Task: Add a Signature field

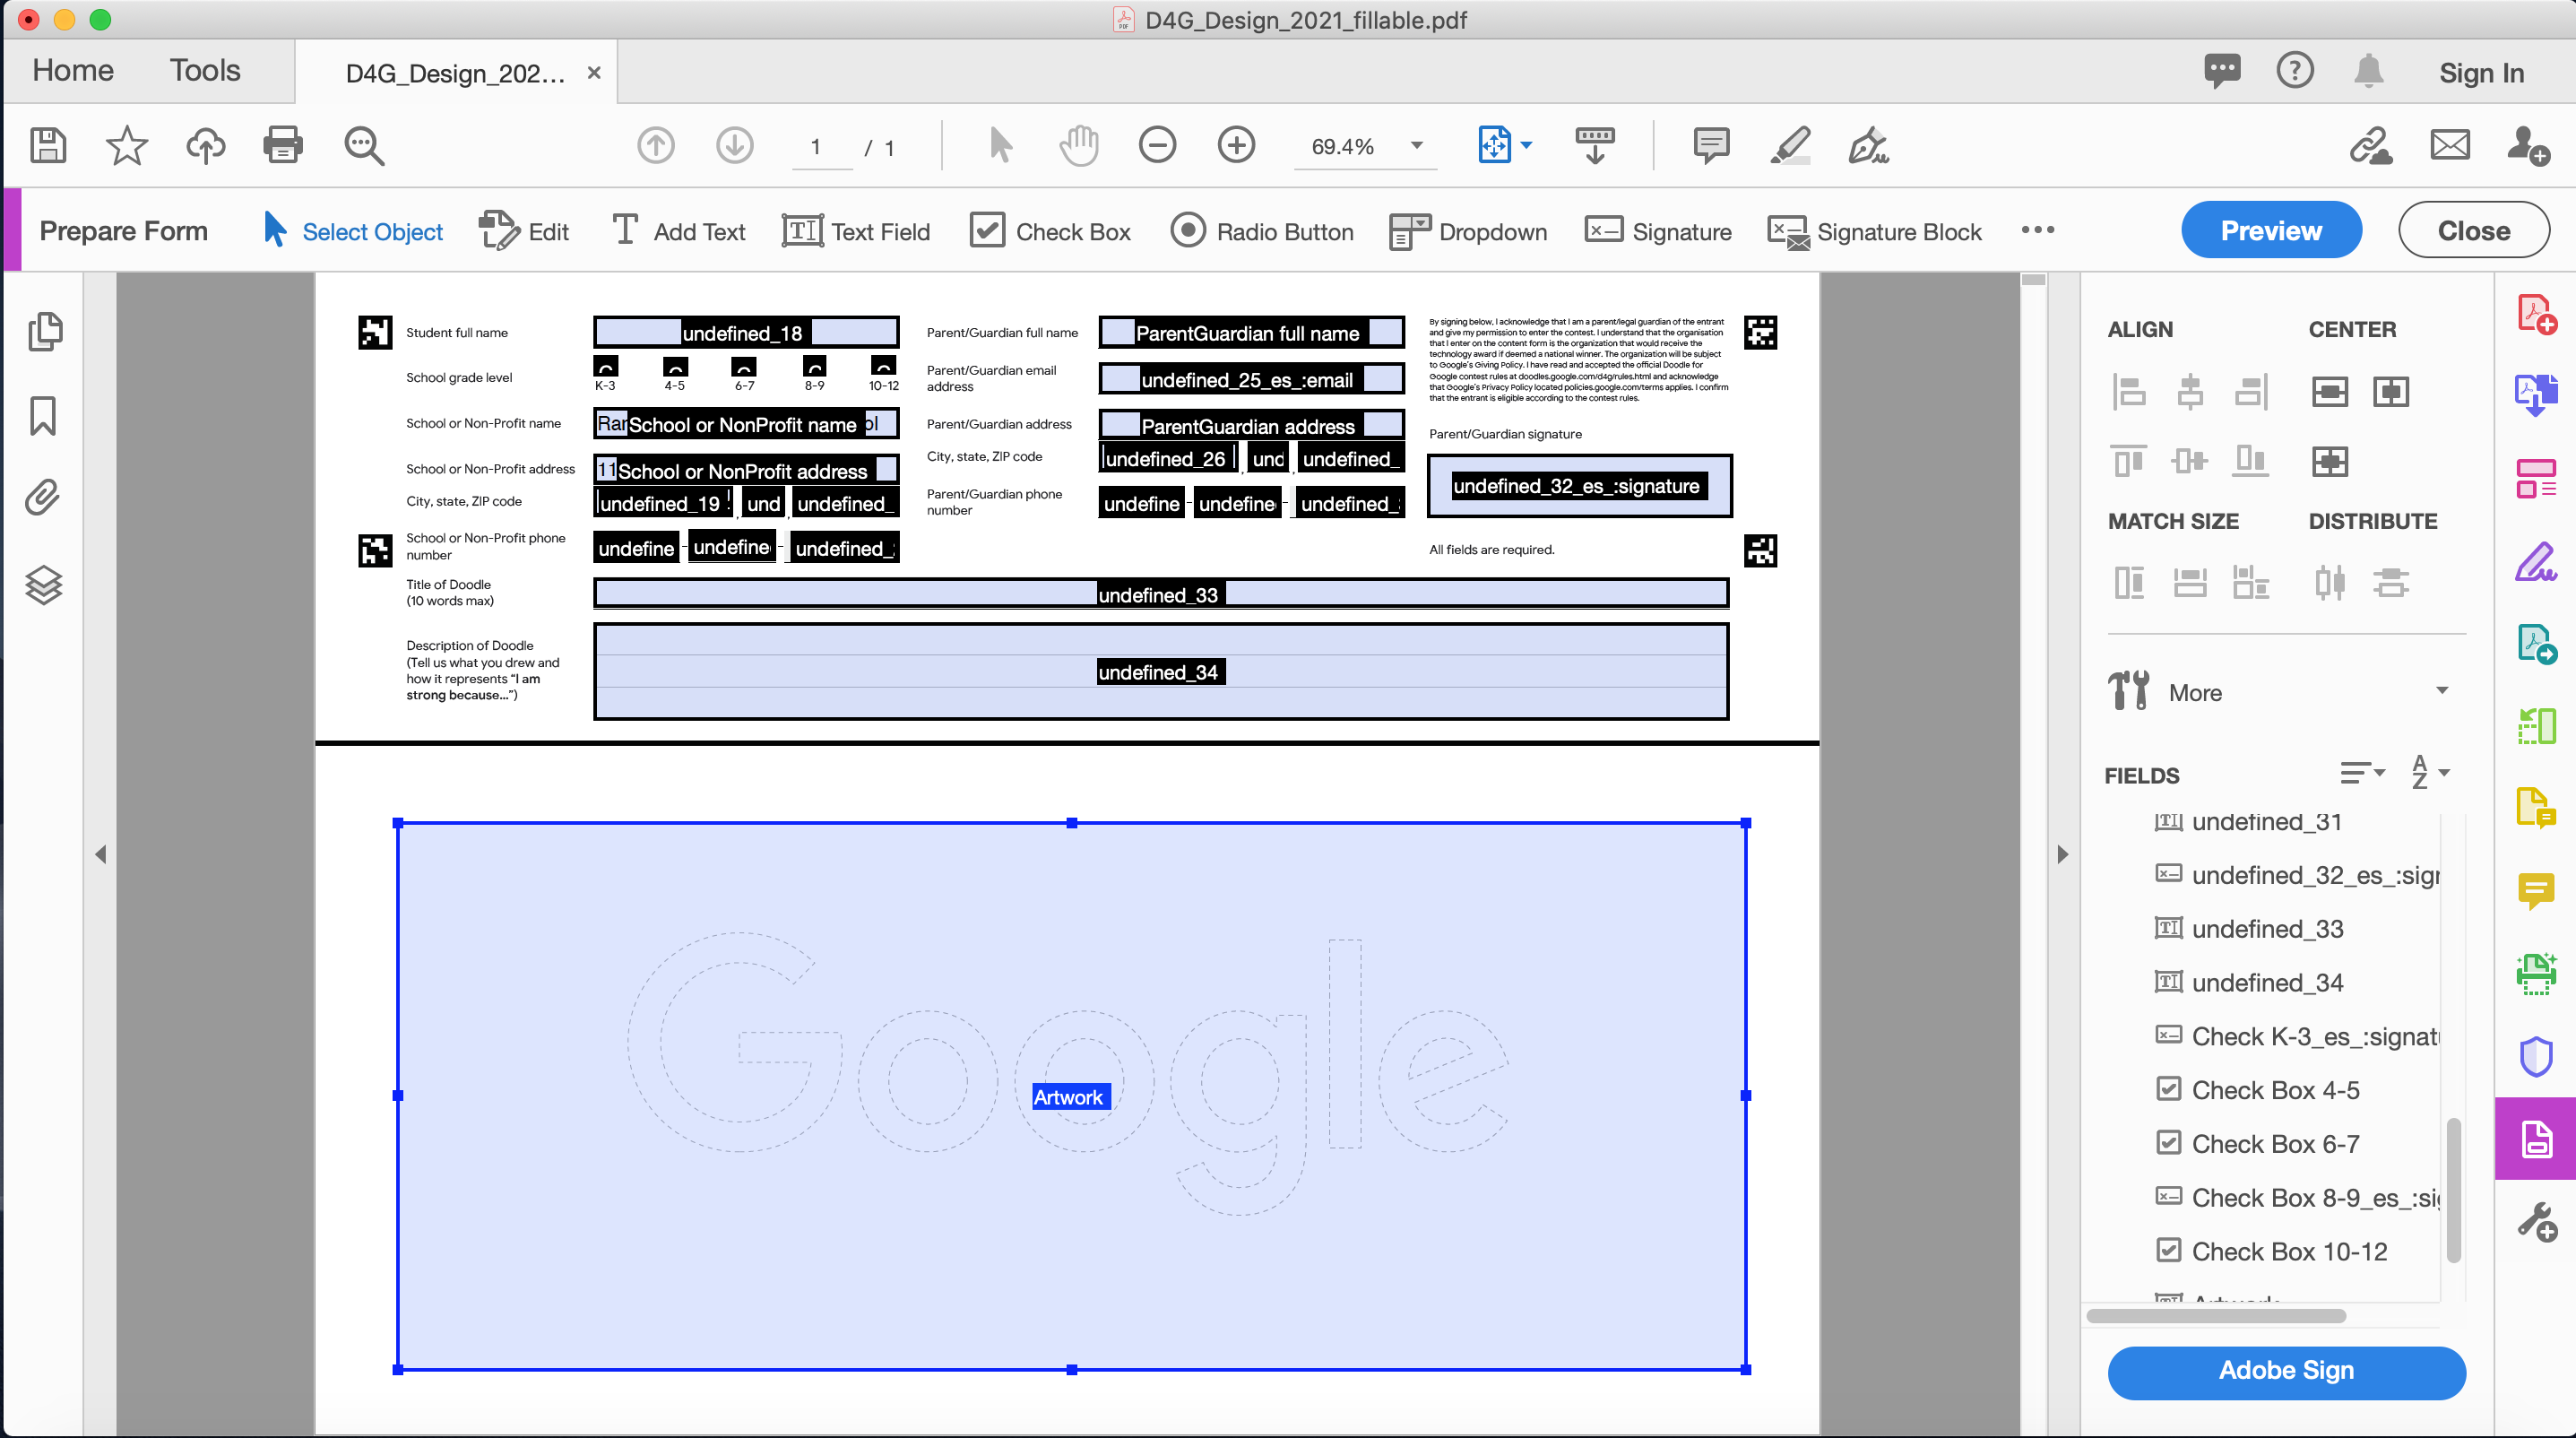Action: point(1657,230)
